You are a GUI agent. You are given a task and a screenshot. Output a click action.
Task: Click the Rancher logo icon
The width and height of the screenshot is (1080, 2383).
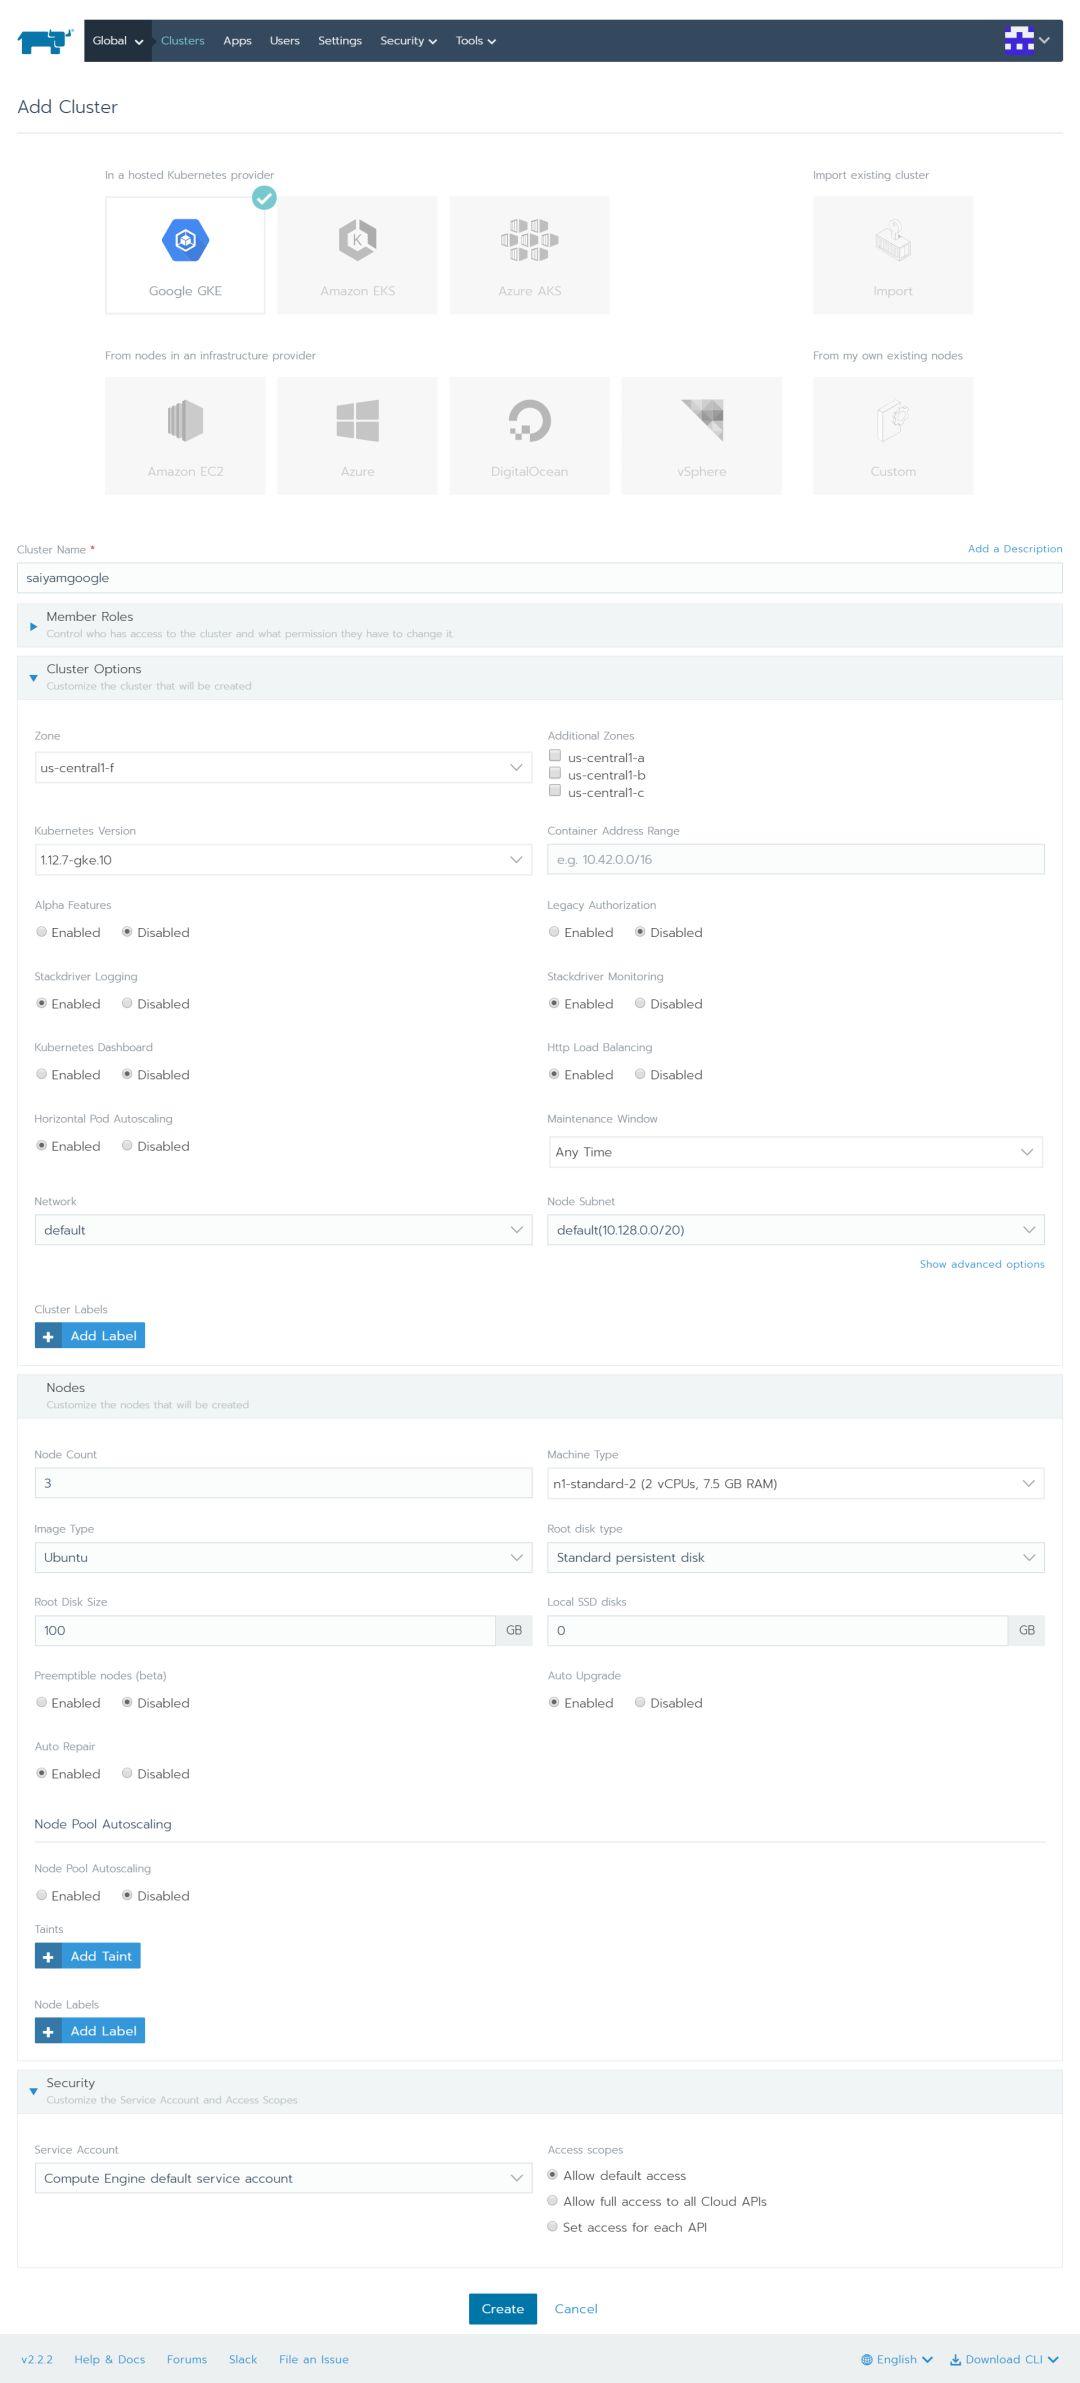tap(45, 41)
